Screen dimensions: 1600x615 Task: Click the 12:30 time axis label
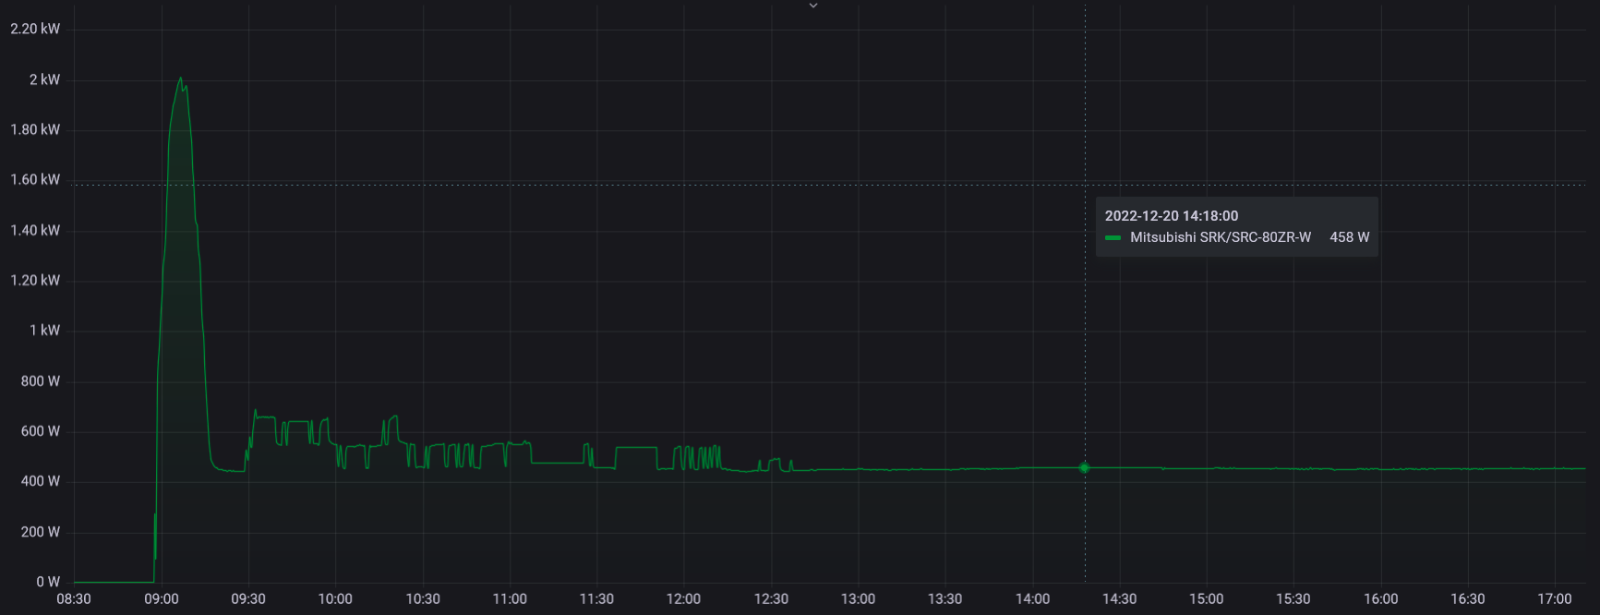tap(771, 599)
